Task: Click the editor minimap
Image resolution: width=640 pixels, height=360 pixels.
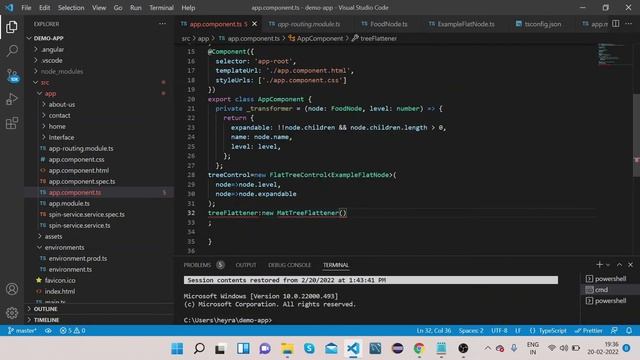Action: pyautogui.click(x=610, y=53)
